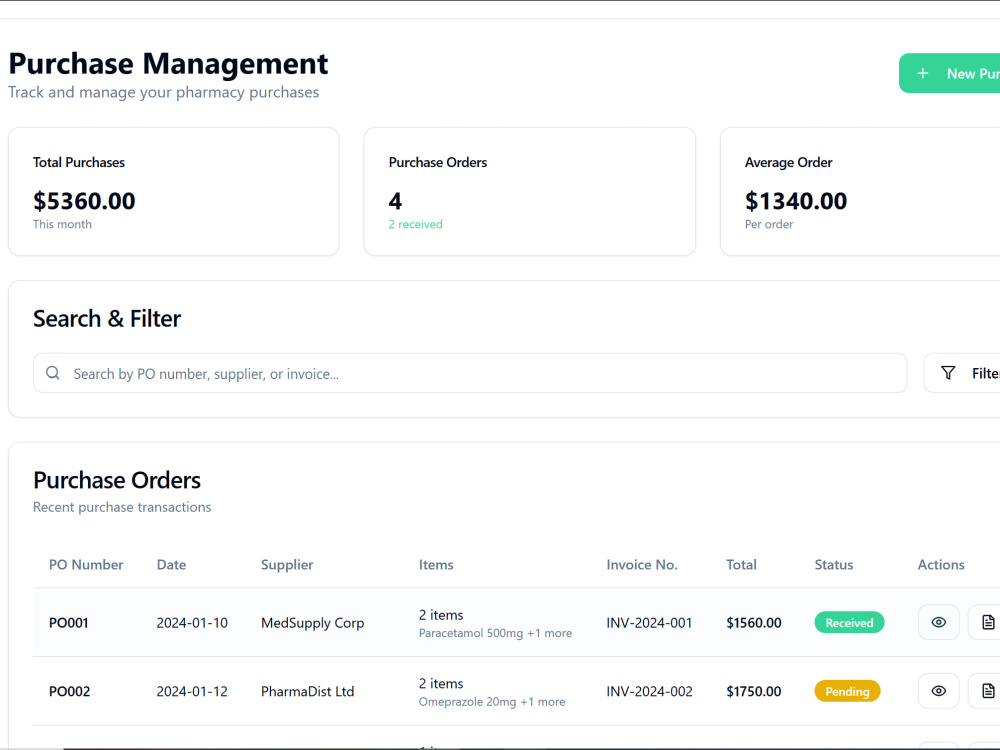Click the date 2024-01-10
Image resolution: width=1000 pixels, height=750 pixels.
click(x=192, y=622)
